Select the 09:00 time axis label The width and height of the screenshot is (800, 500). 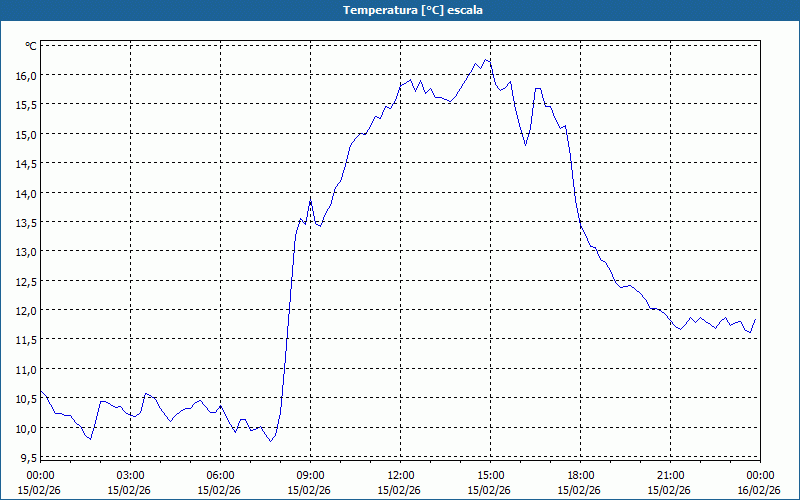310,475
